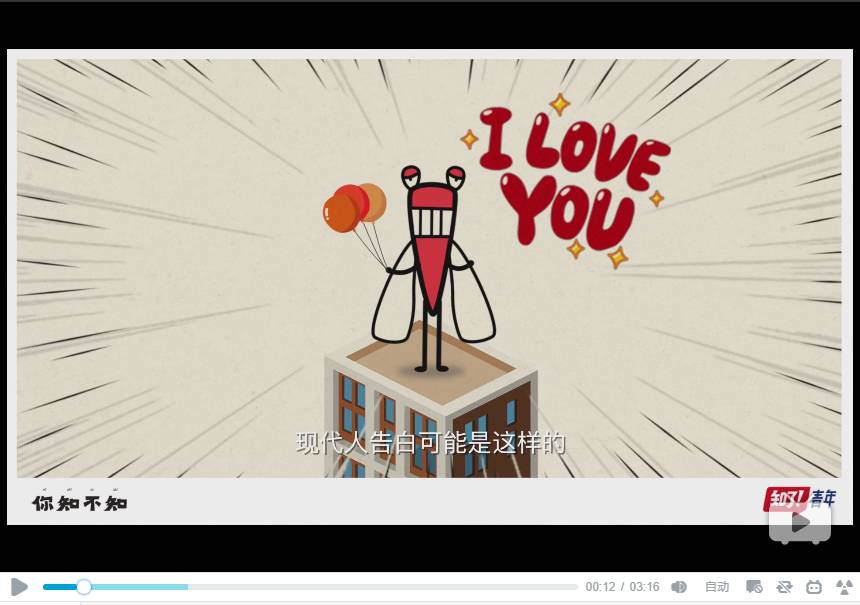Click the play button in the control bar
Image resolution: width=860 pixels, height=605 pixels.
19,587
